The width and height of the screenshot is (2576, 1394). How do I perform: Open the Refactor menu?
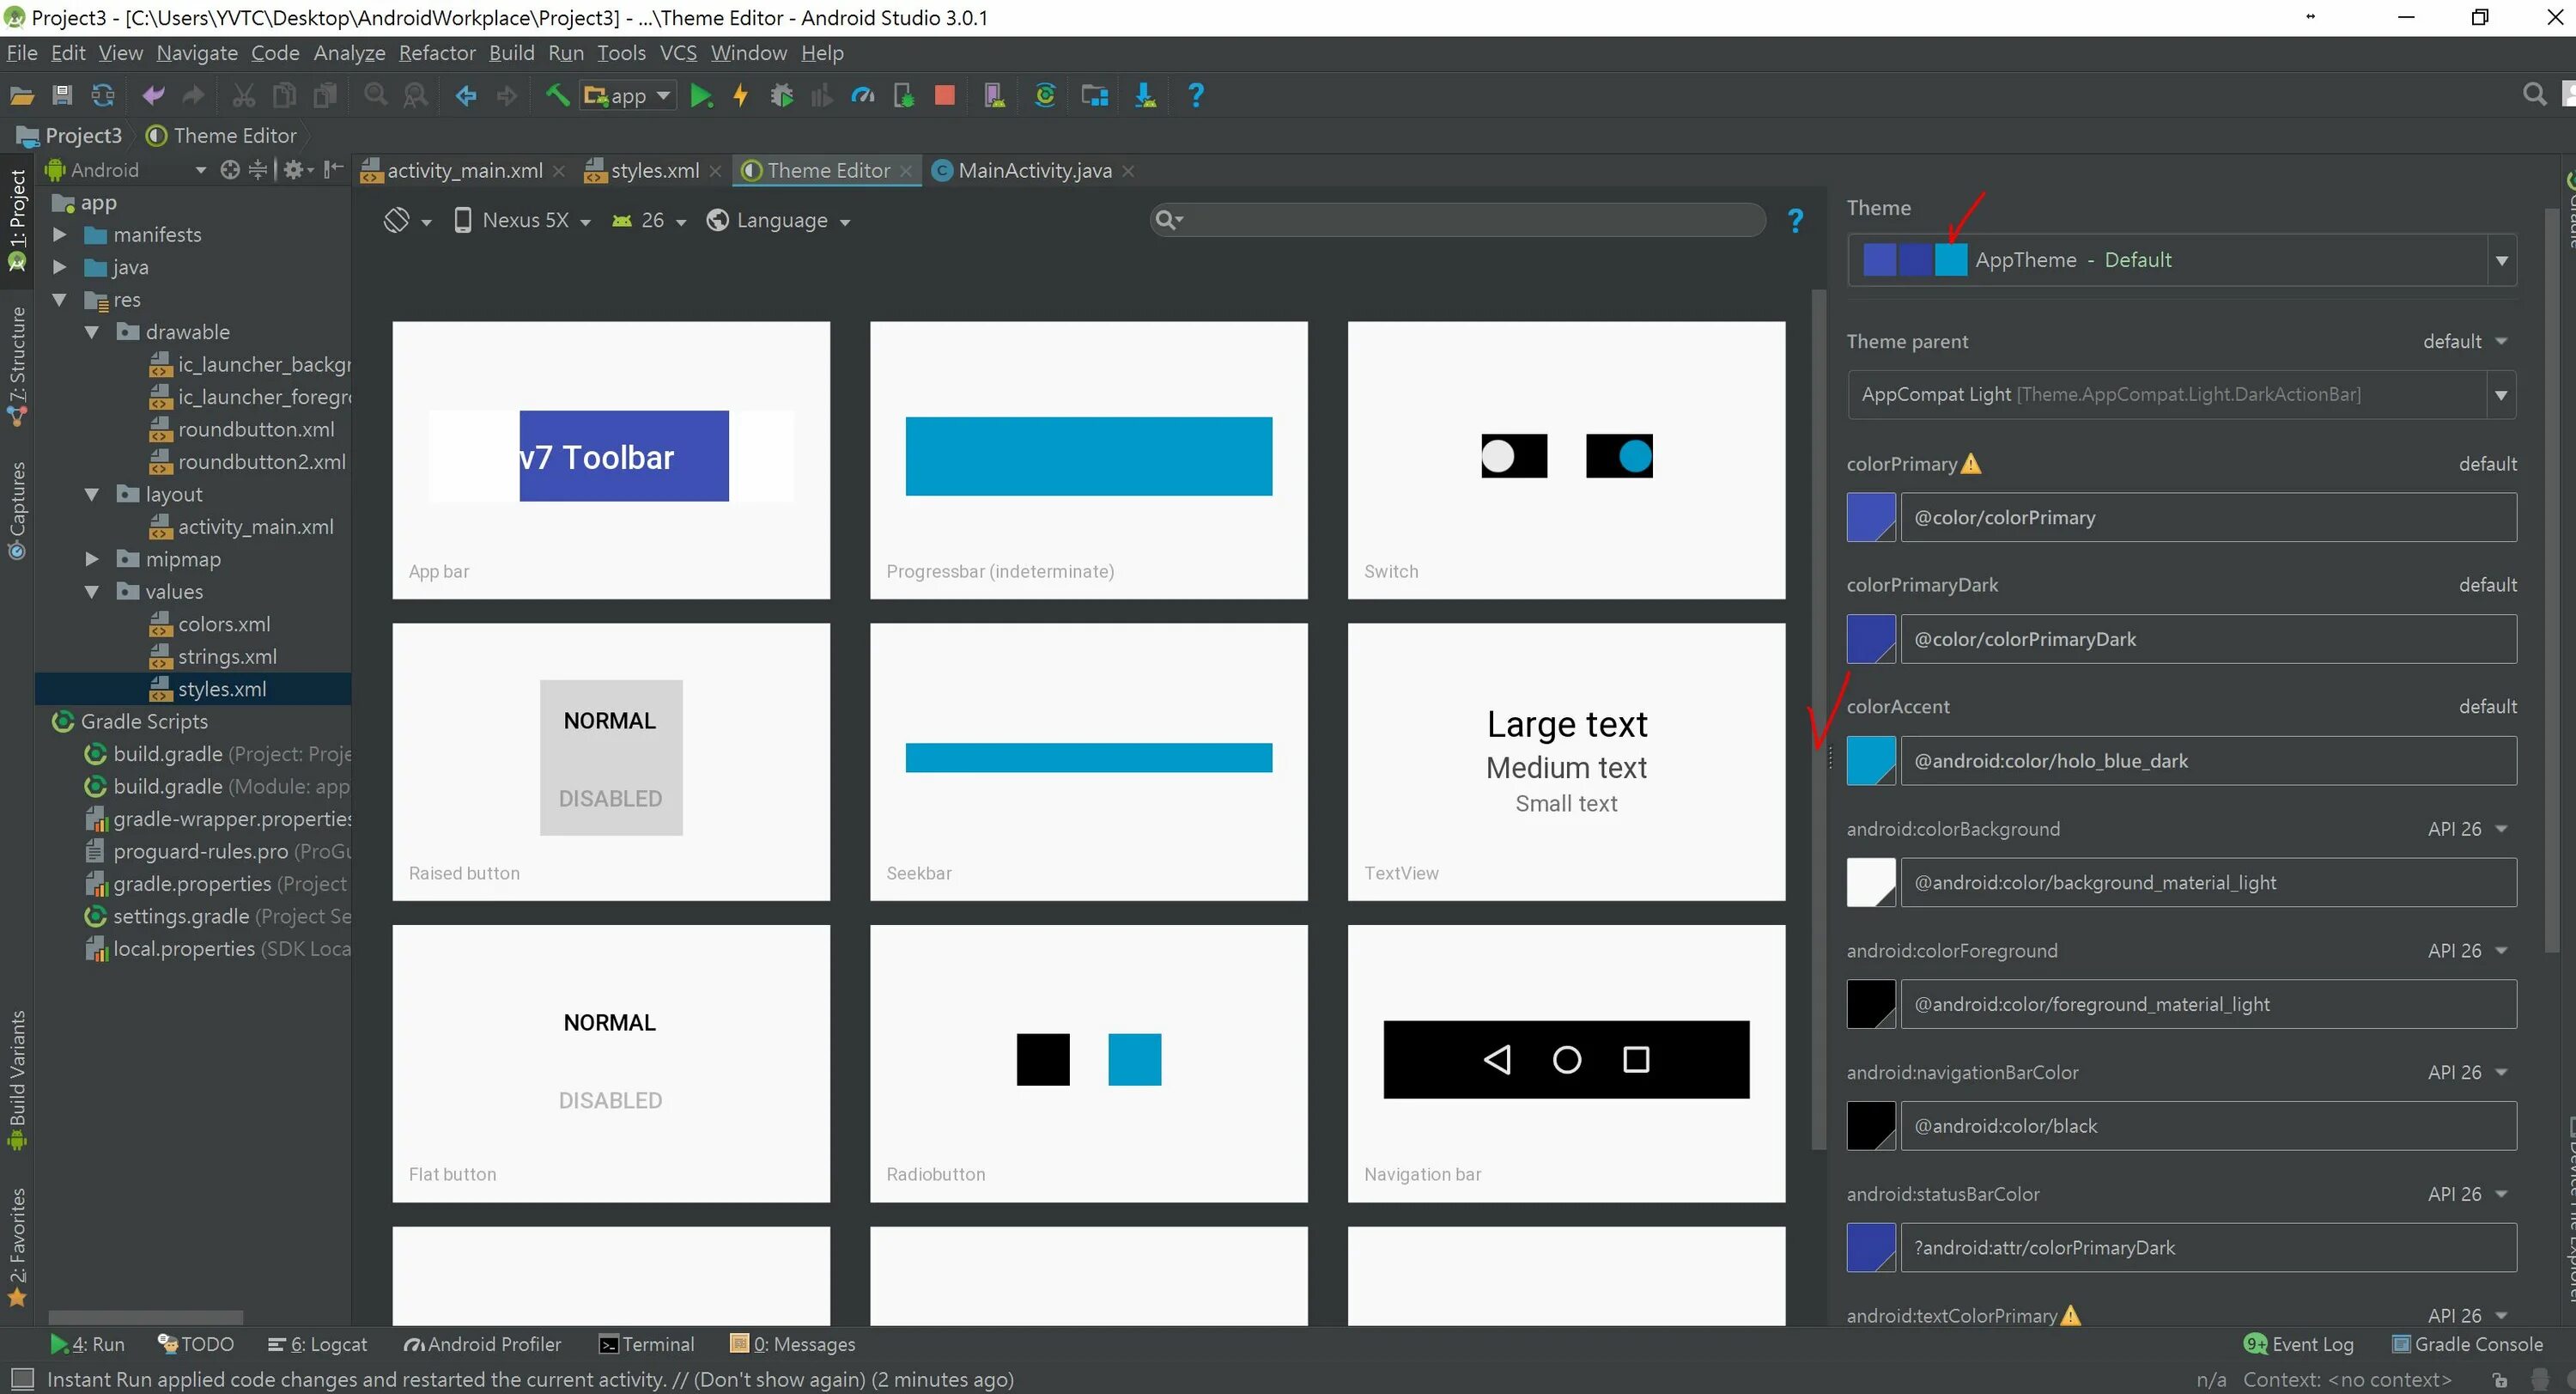(x=436, y=53)
